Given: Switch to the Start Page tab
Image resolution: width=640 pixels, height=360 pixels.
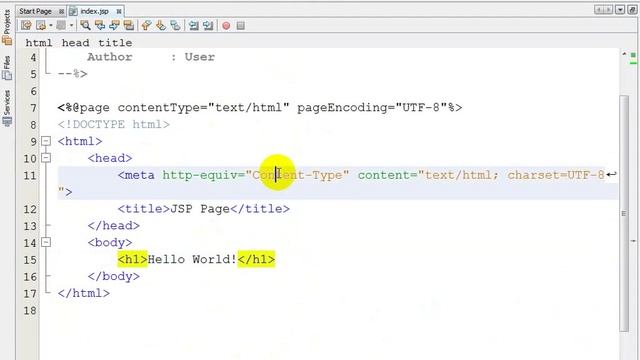Looking at the screenshot, I should click(36, 11).
